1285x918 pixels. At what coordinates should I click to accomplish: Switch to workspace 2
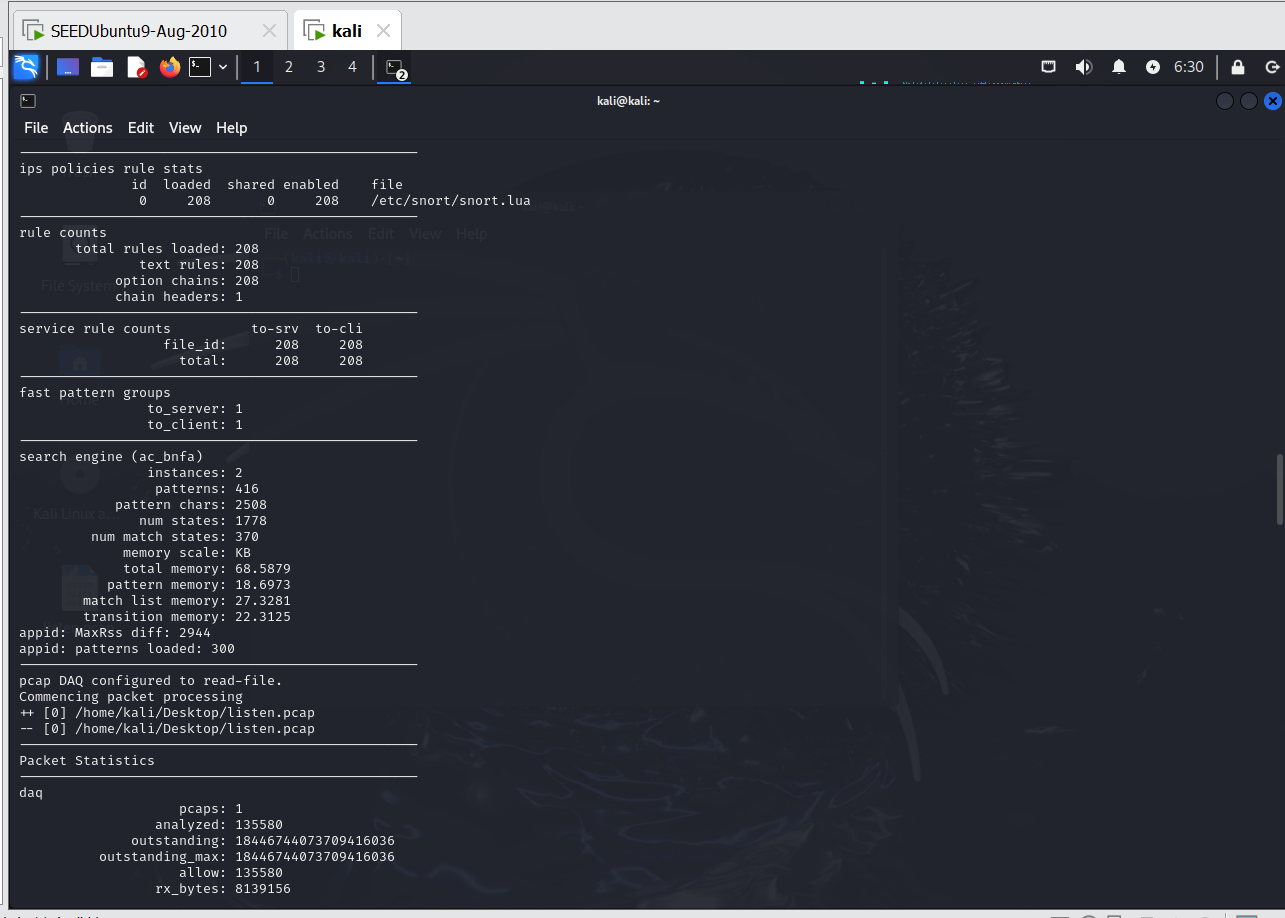pos(289,67)
